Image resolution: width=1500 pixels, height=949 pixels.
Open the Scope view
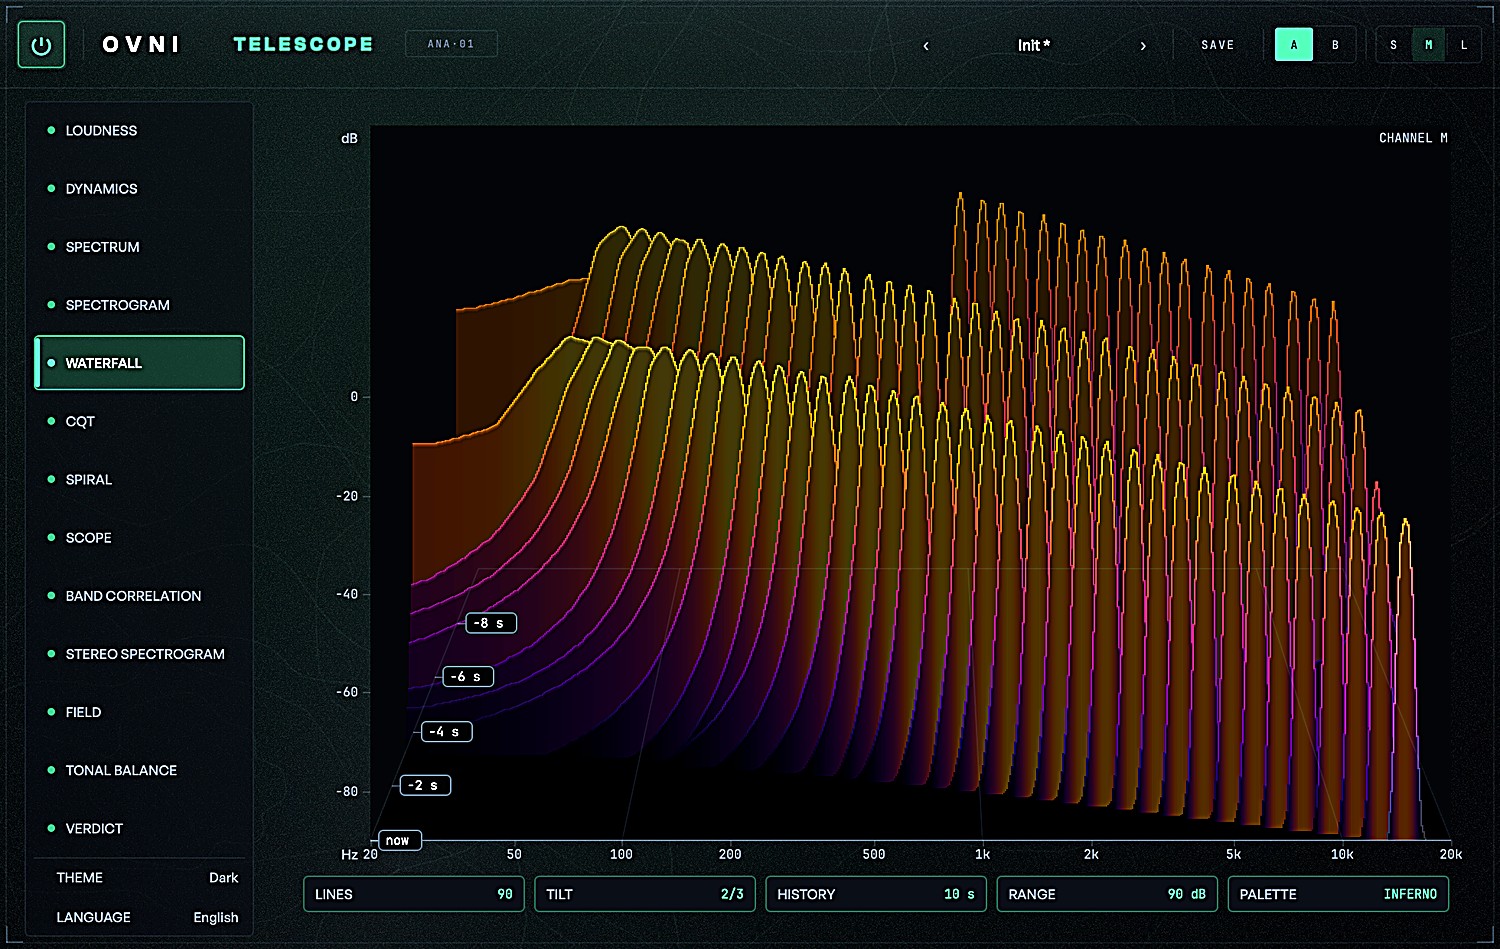click(139, 537)
